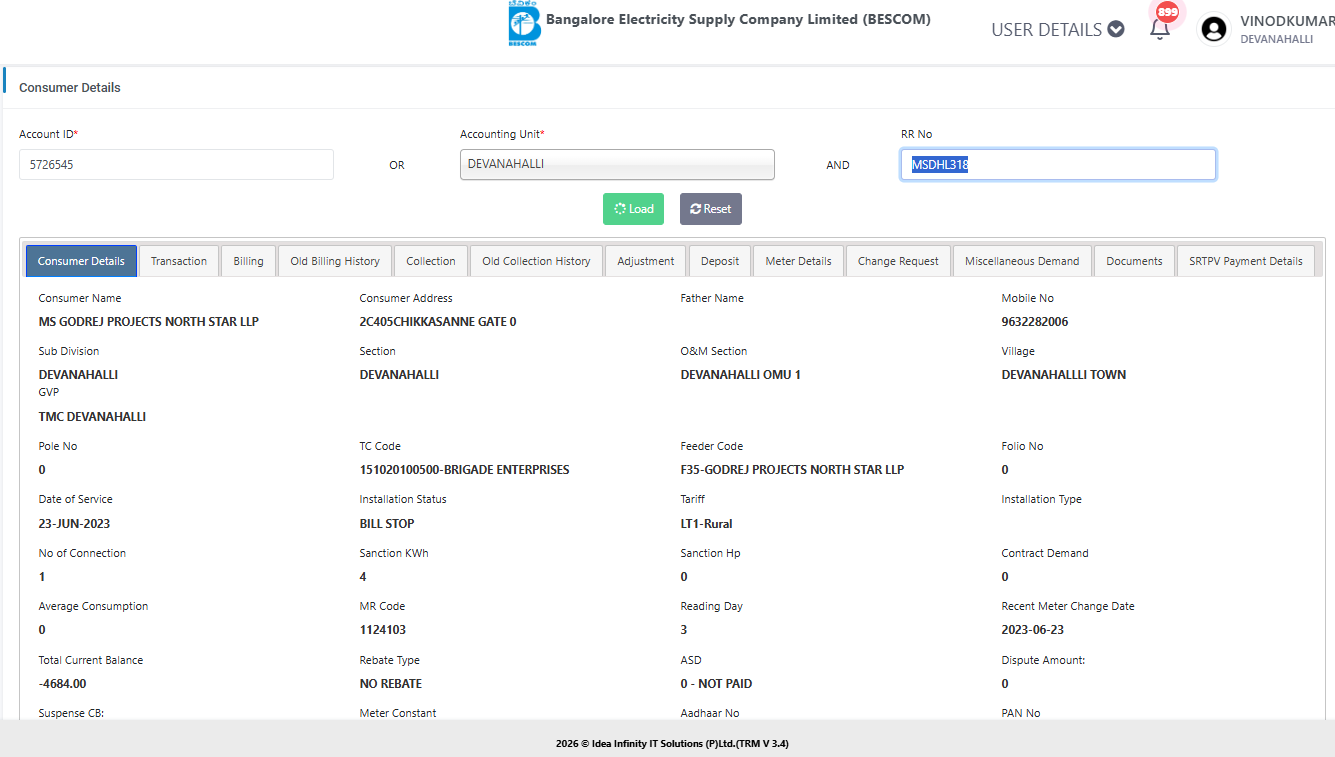Open the Meter Details tab
Viewport: 1335px width, 757px height.
798,261
